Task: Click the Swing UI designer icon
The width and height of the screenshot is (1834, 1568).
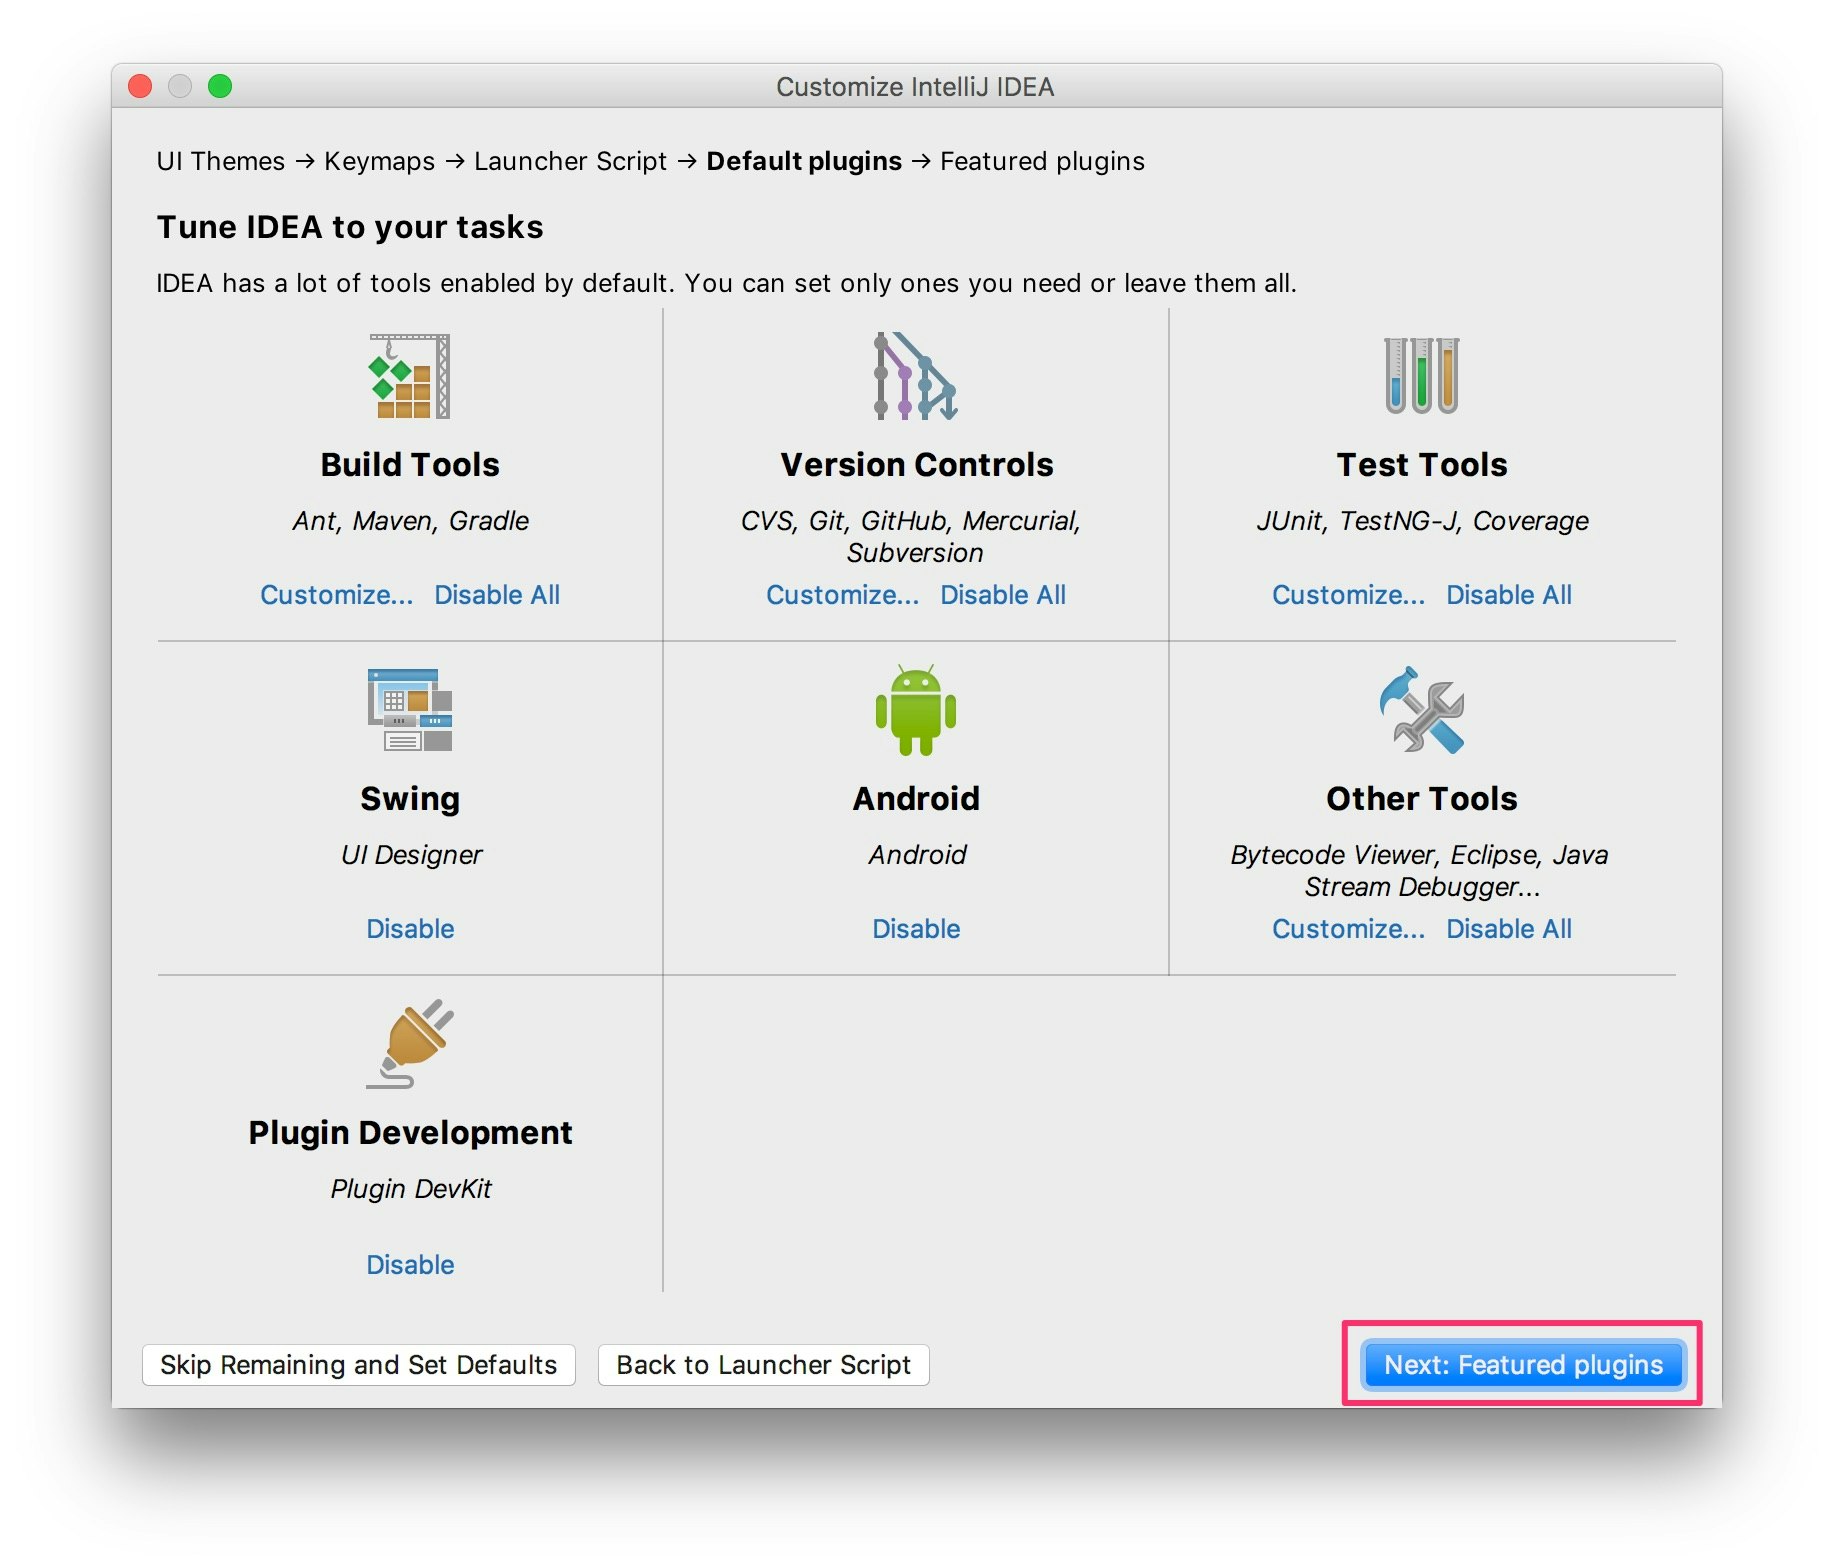Action: [x=410, y=710]
